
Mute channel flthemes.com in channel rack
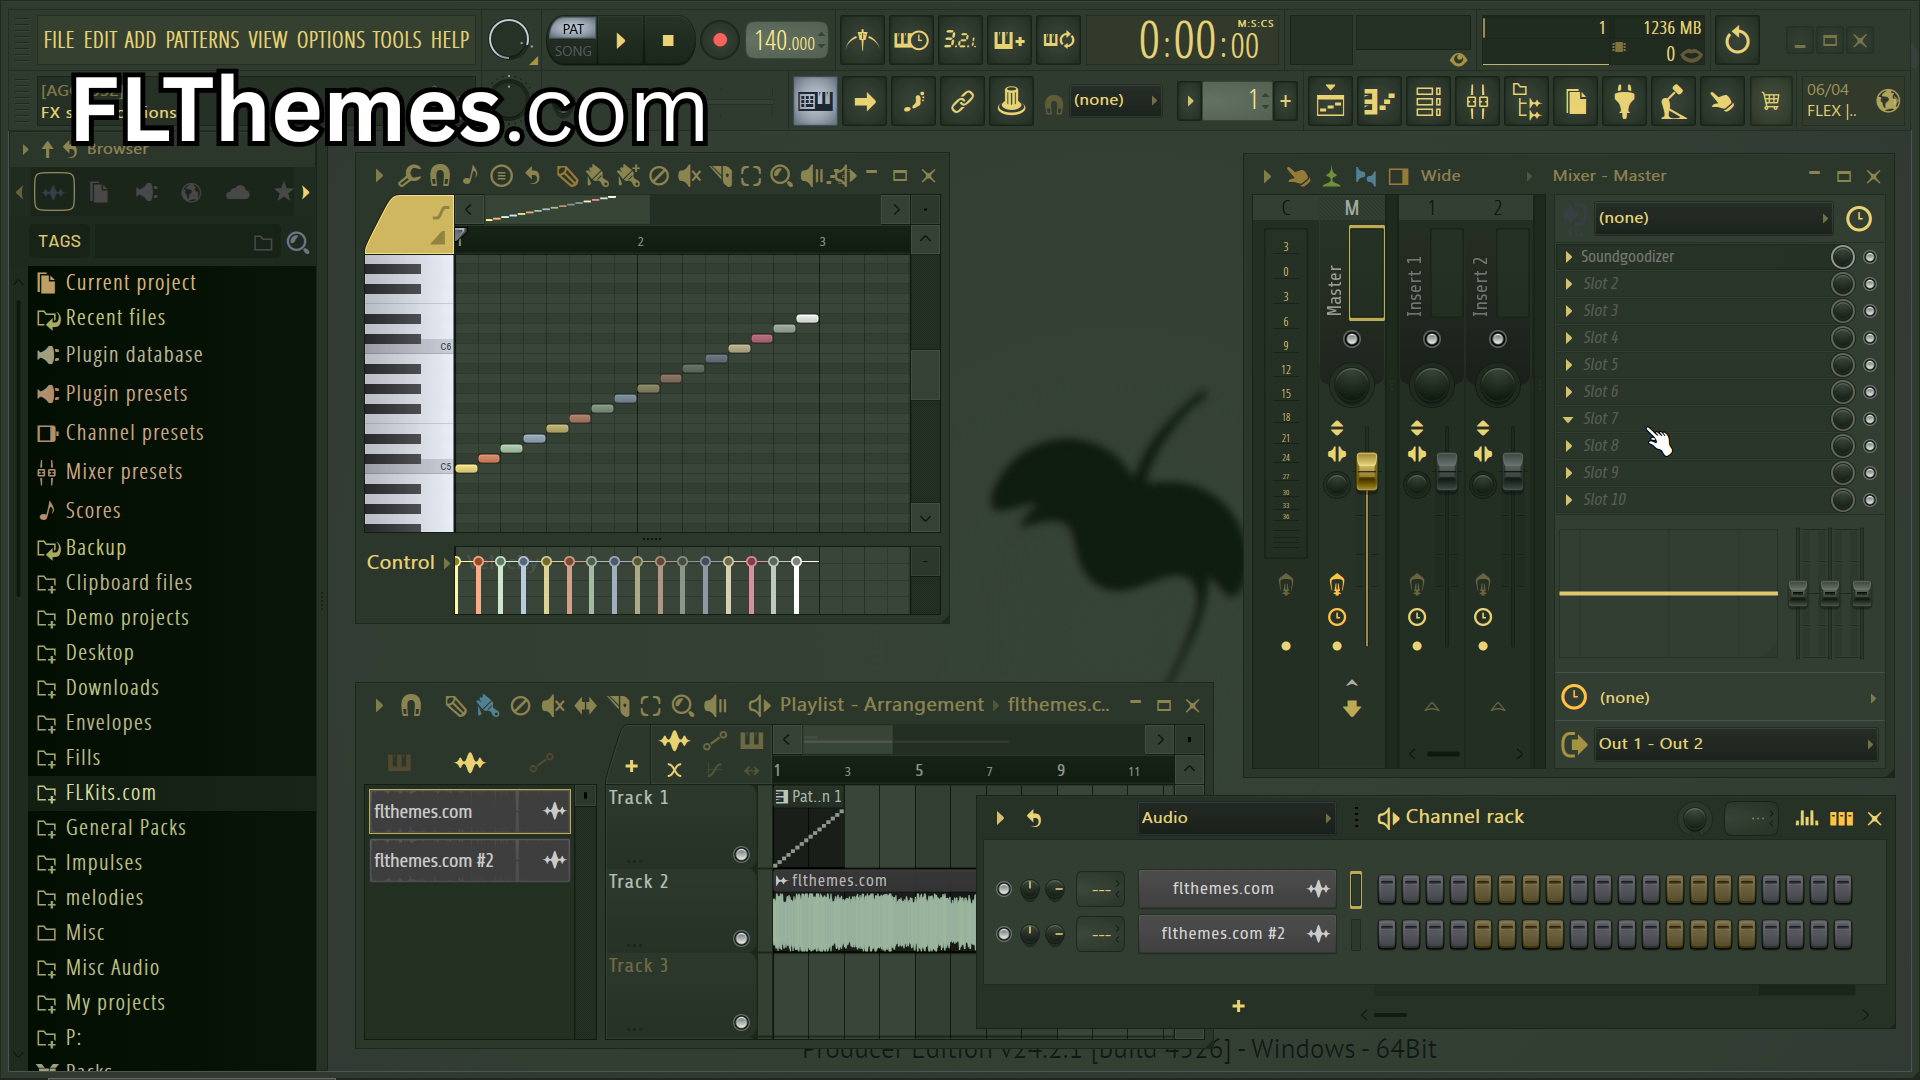click(1004, 889)
